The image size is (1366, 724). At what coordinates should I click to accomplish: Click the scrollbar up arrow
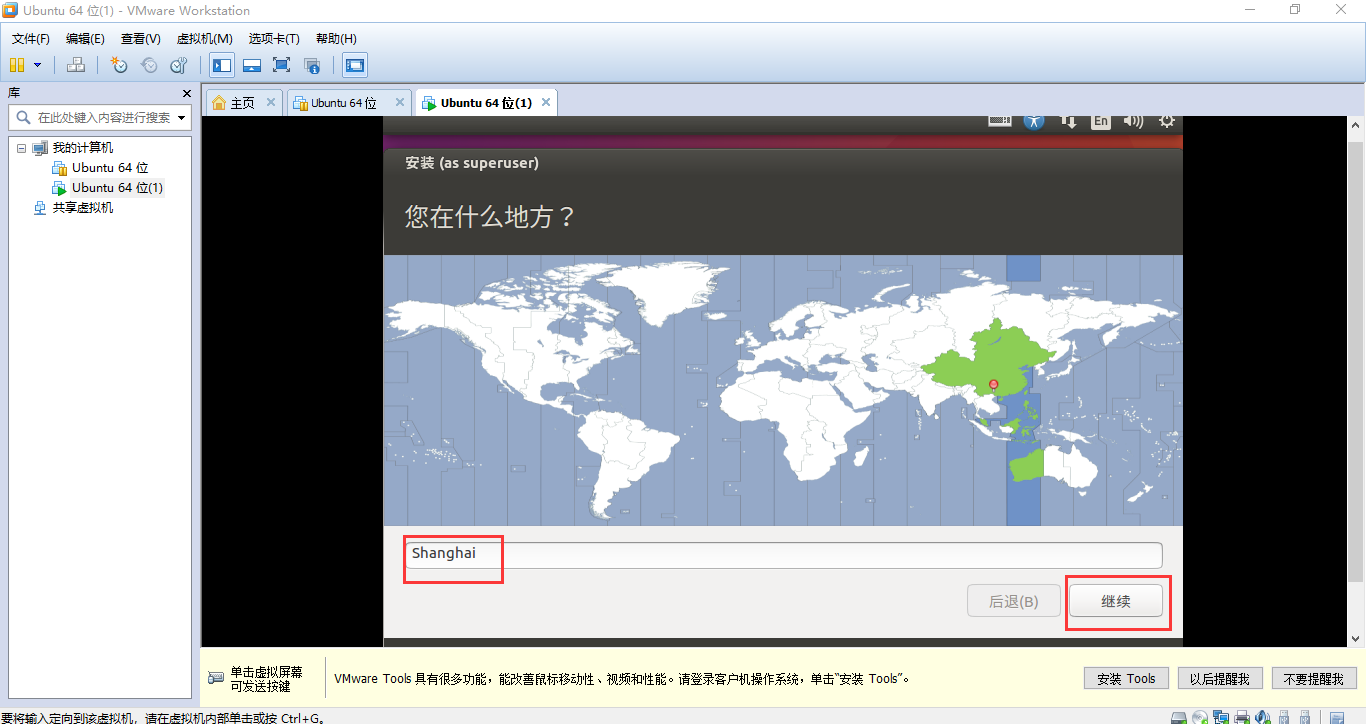(1356, 124)
